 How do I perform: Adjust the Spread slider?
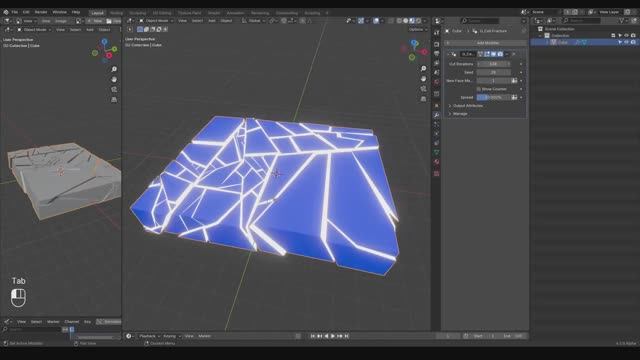coord(493,97)
